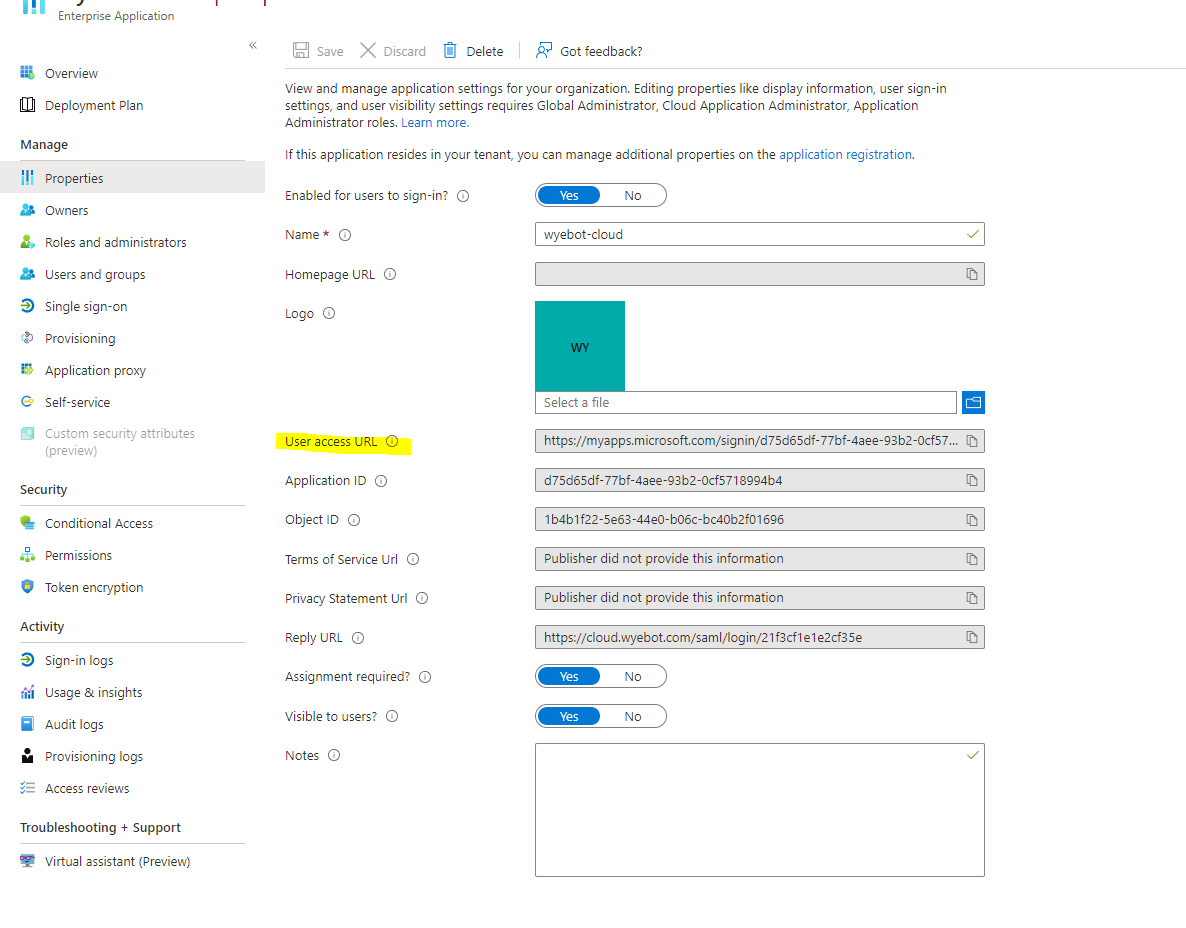The width and height of the screenshot is (1186, 928).
Task: Click inside the Notes text area
Action: click(759, 810)
